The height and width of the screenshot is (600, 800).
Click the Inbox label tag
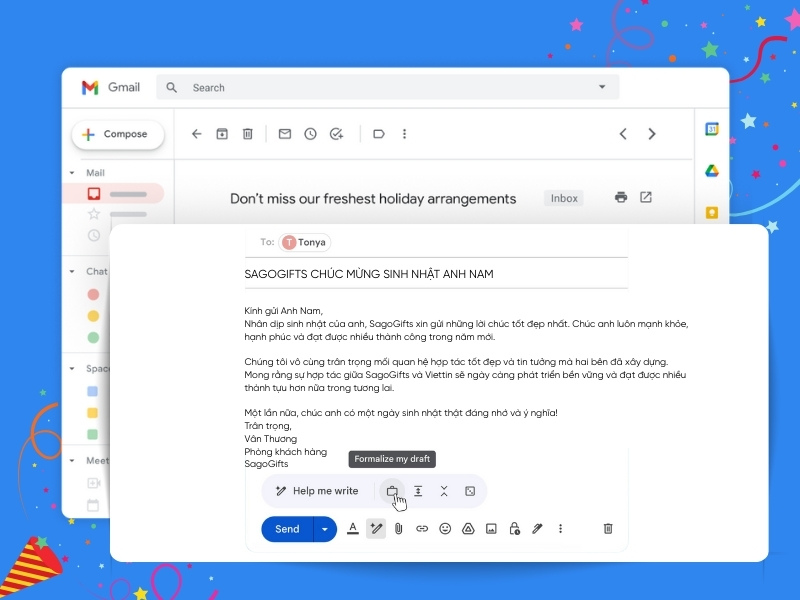pos(564,198)
